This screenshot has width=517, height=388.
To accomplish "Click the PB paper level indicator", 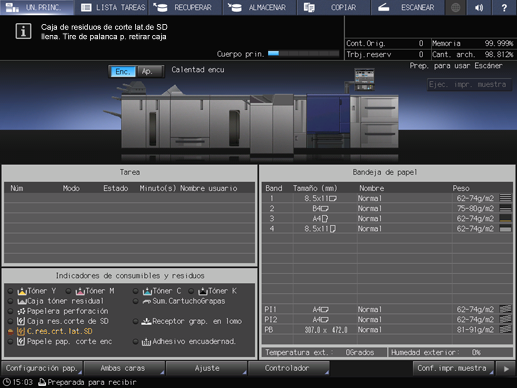I will [x=505, y=329].
